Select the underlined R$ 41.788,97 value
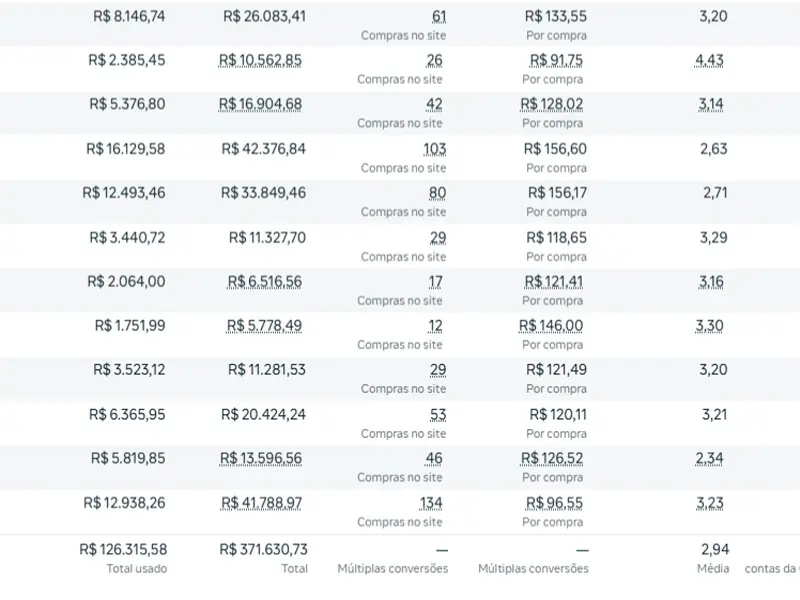 click(260, 503)
